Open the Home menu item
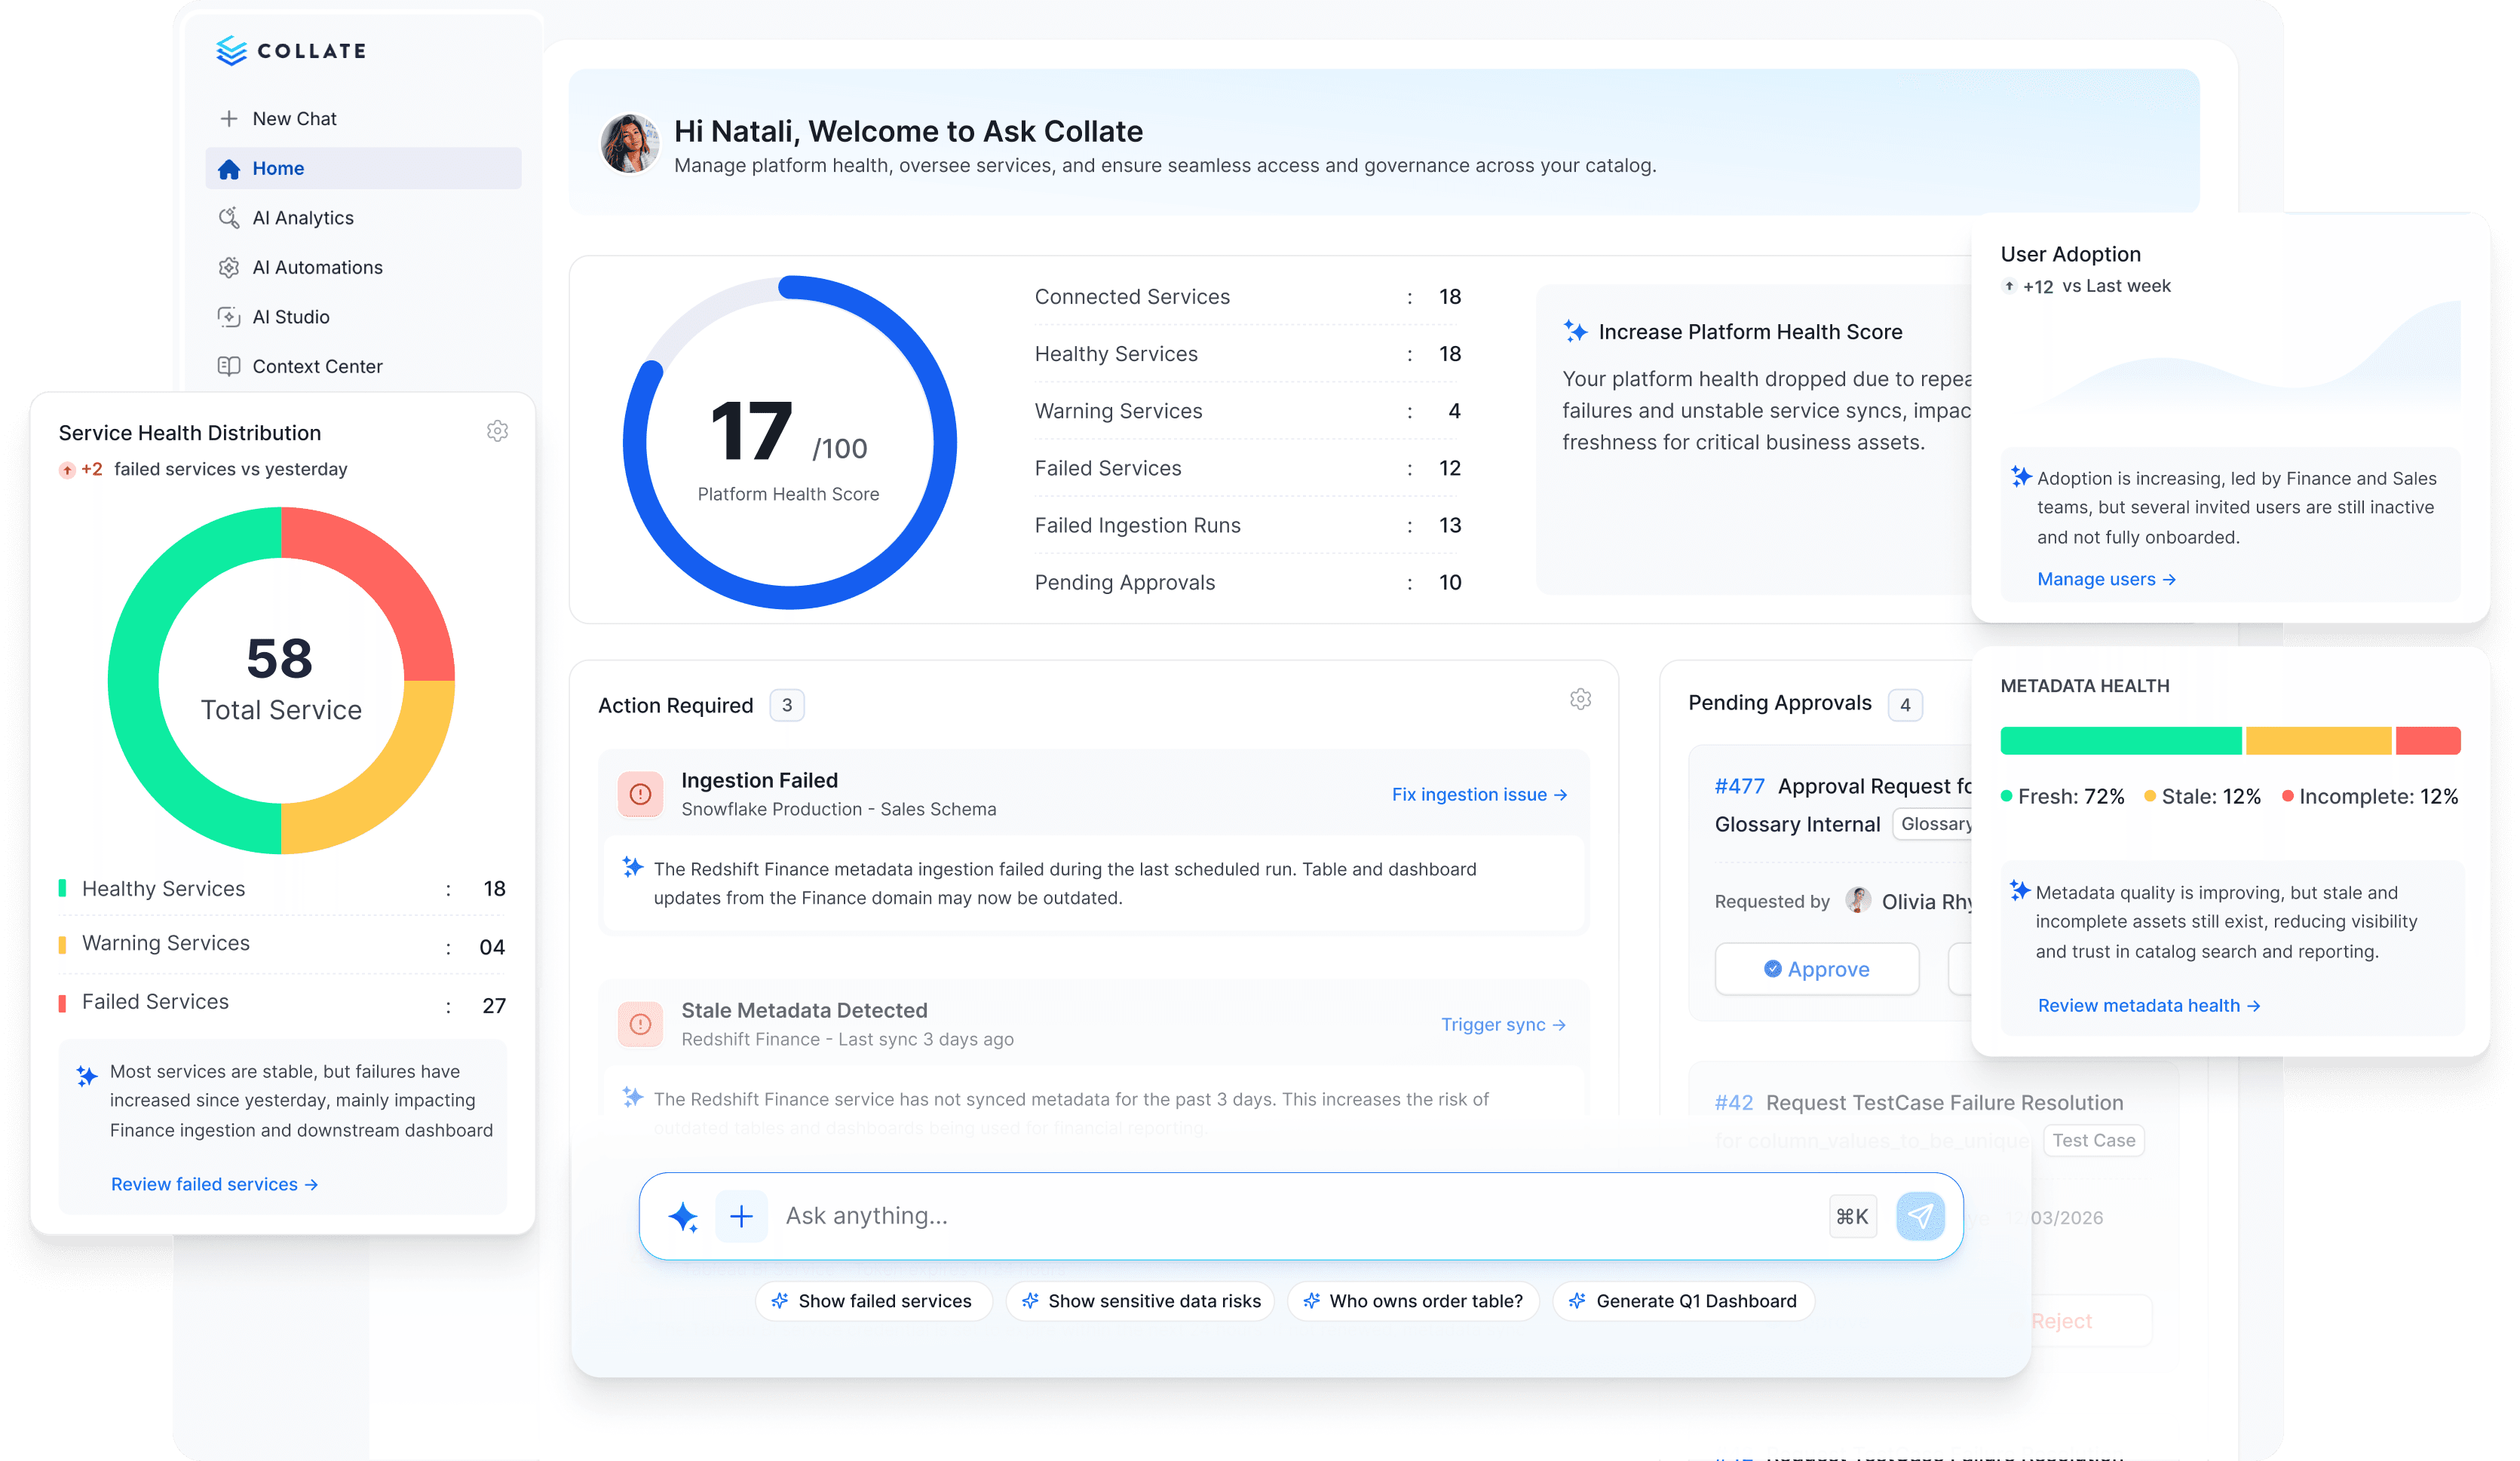 363,168
